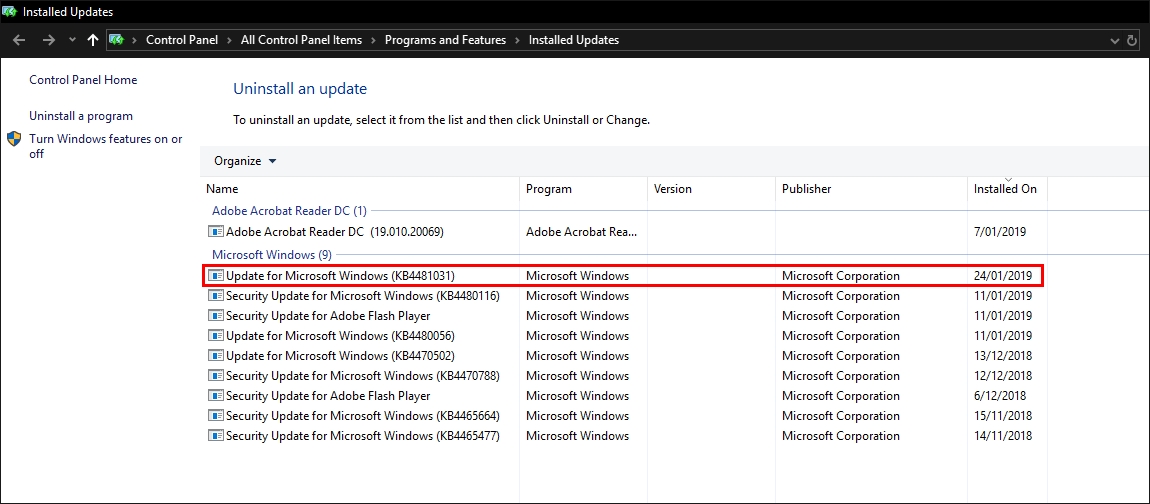Collapse Microsoft Windows (9) group
1150x504 pixels.
272,255
